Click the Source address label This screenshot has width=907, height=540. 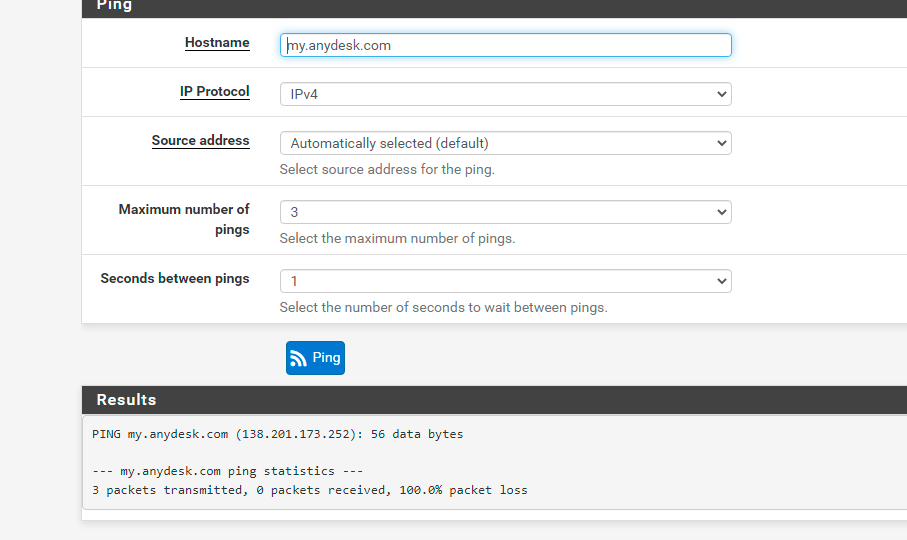point(200,140)
